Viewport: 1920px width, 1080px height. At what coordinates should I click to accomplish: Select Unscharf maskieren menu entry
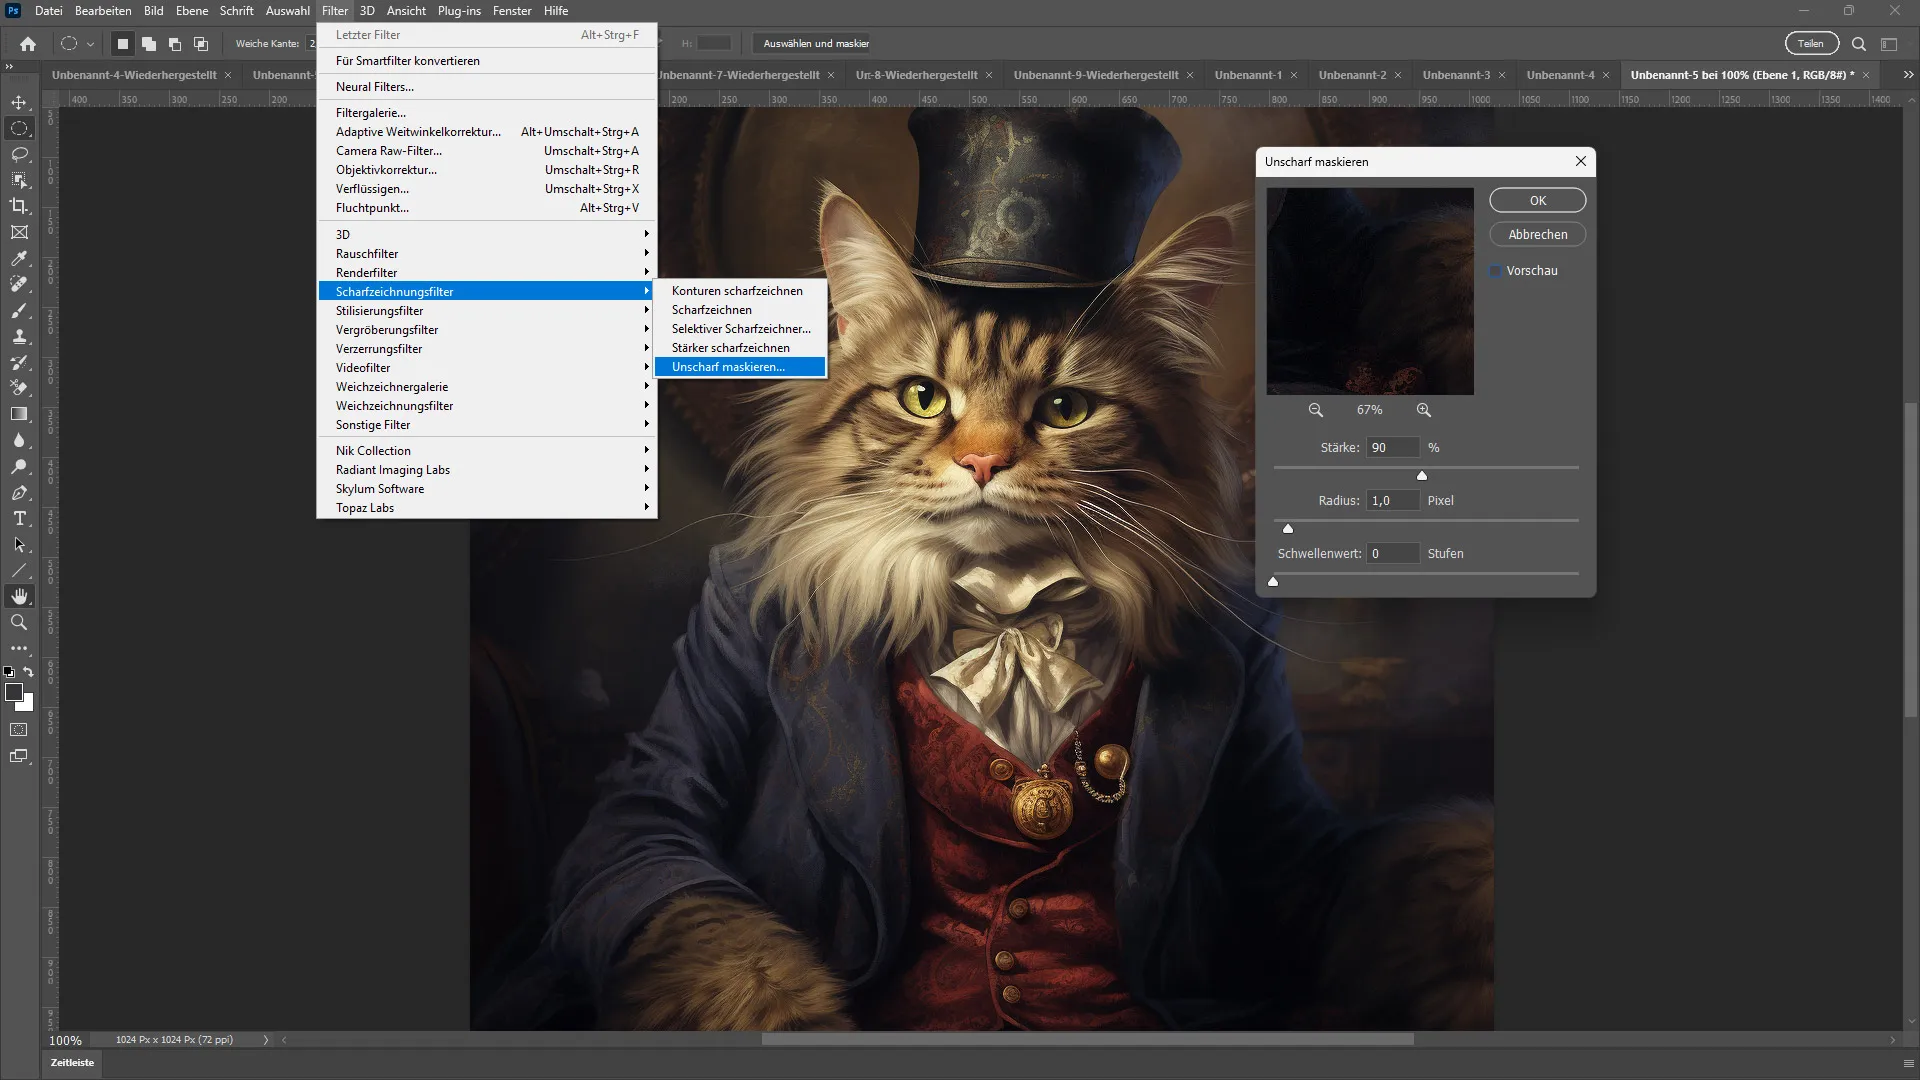729,367
